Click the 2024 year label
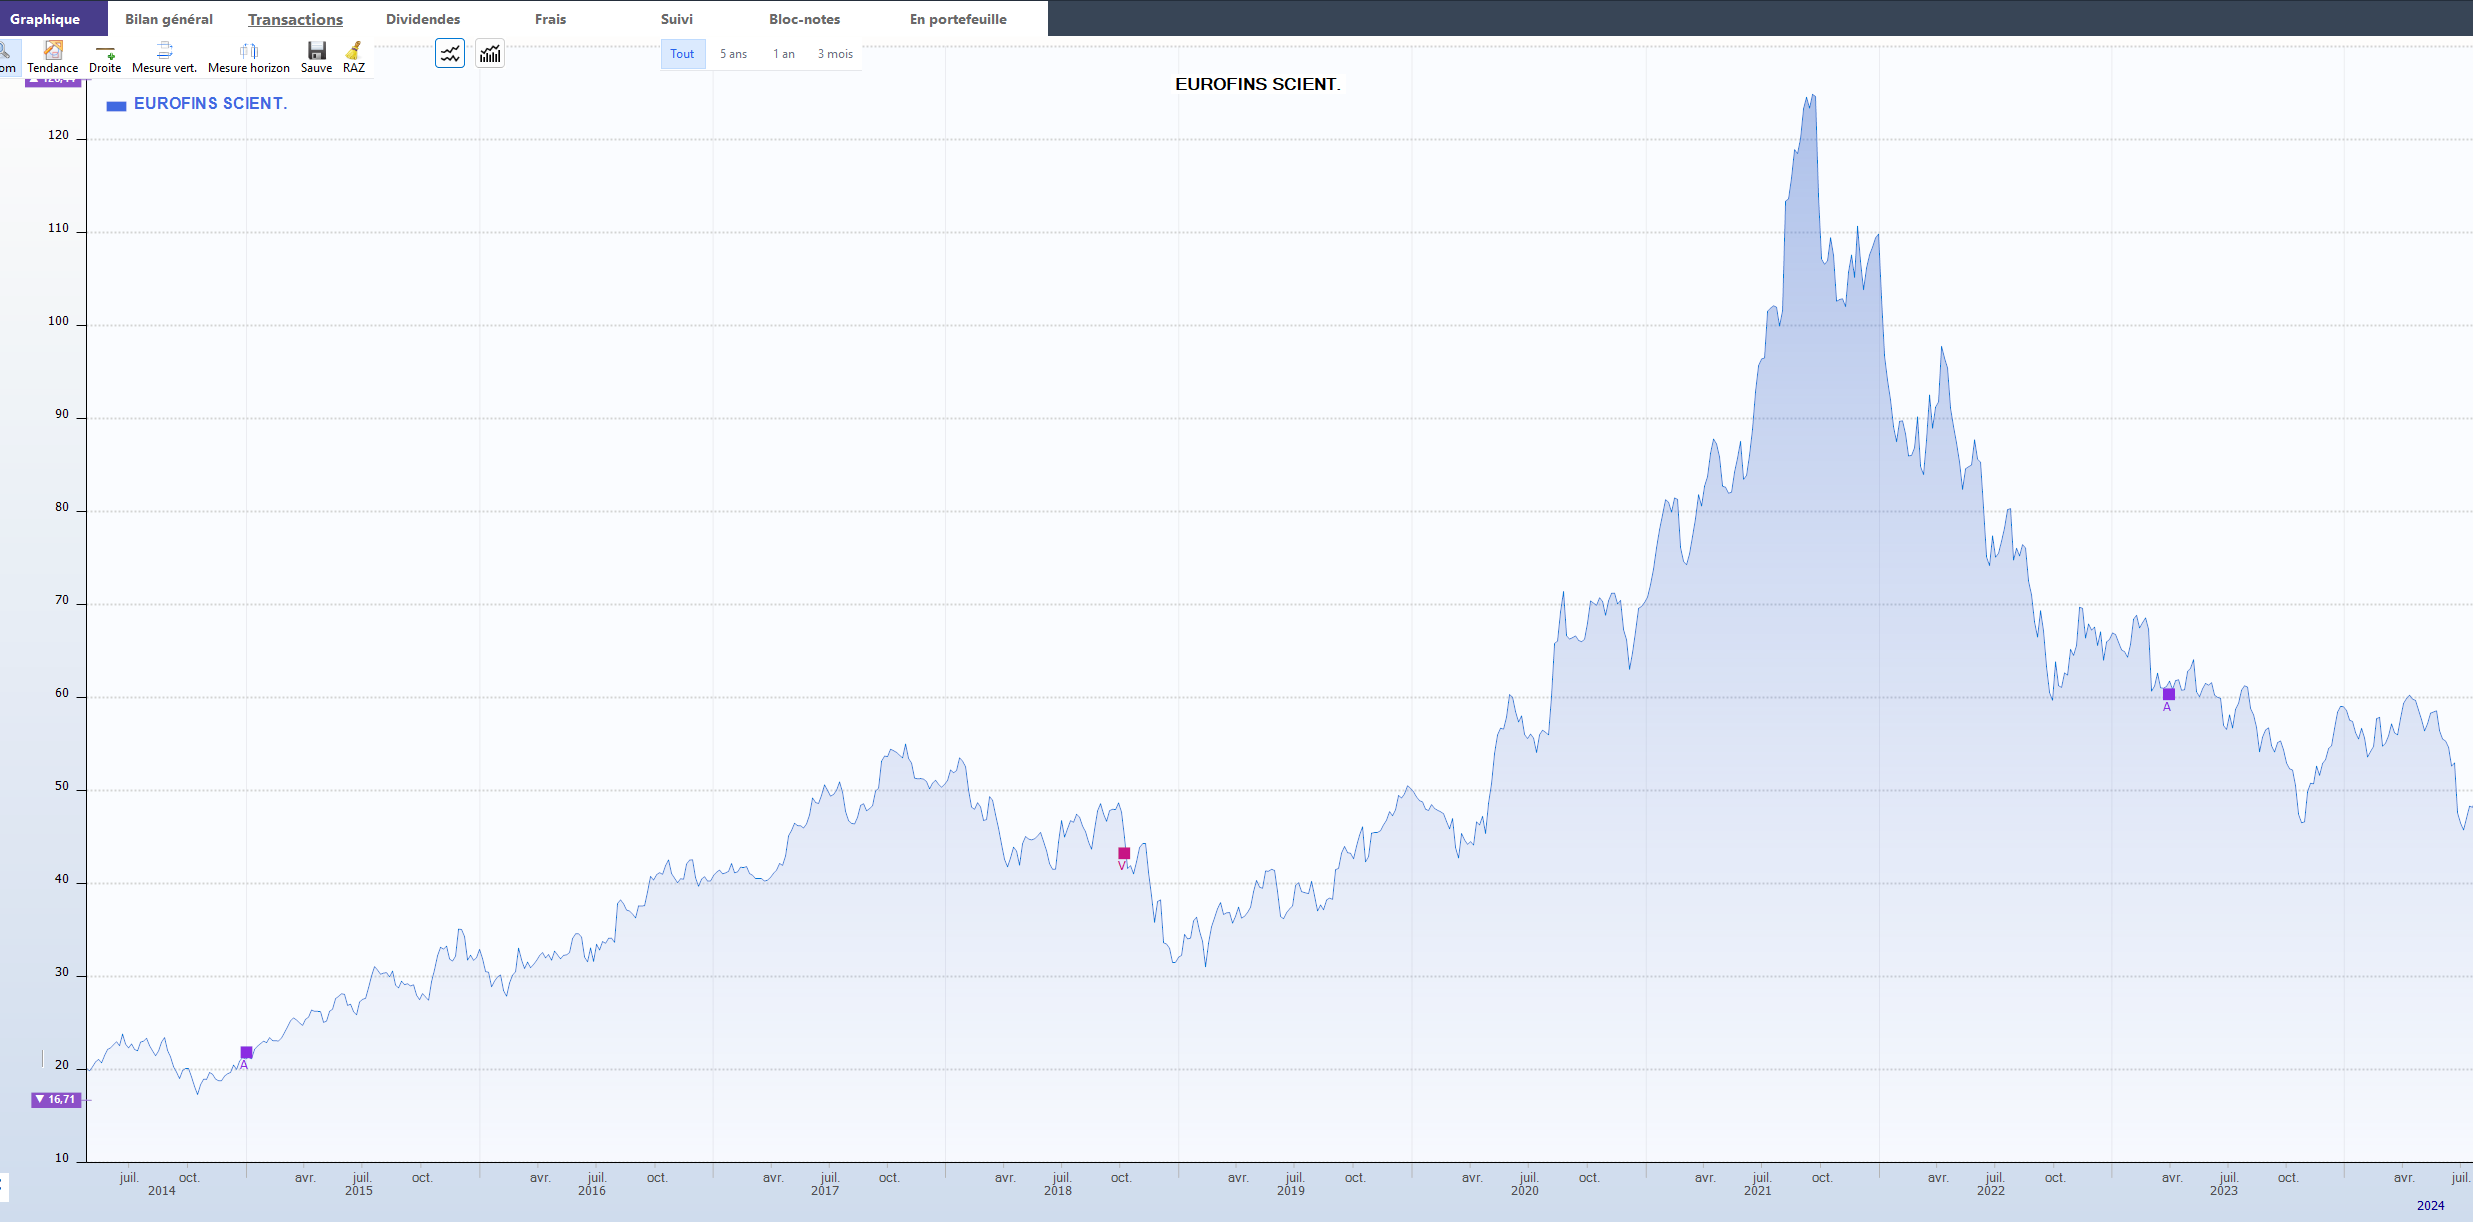Viewport: 2473px width, 1222px height. point(2430,1206)
